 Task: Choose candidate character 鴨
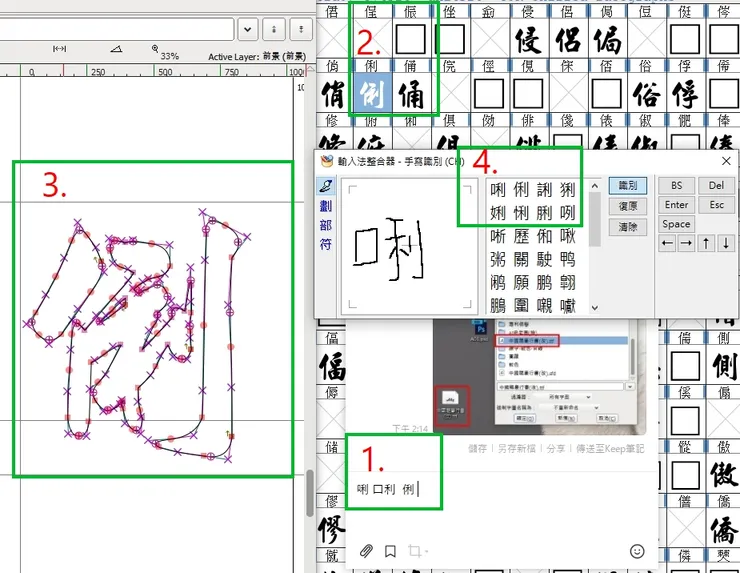coord(567,259)
